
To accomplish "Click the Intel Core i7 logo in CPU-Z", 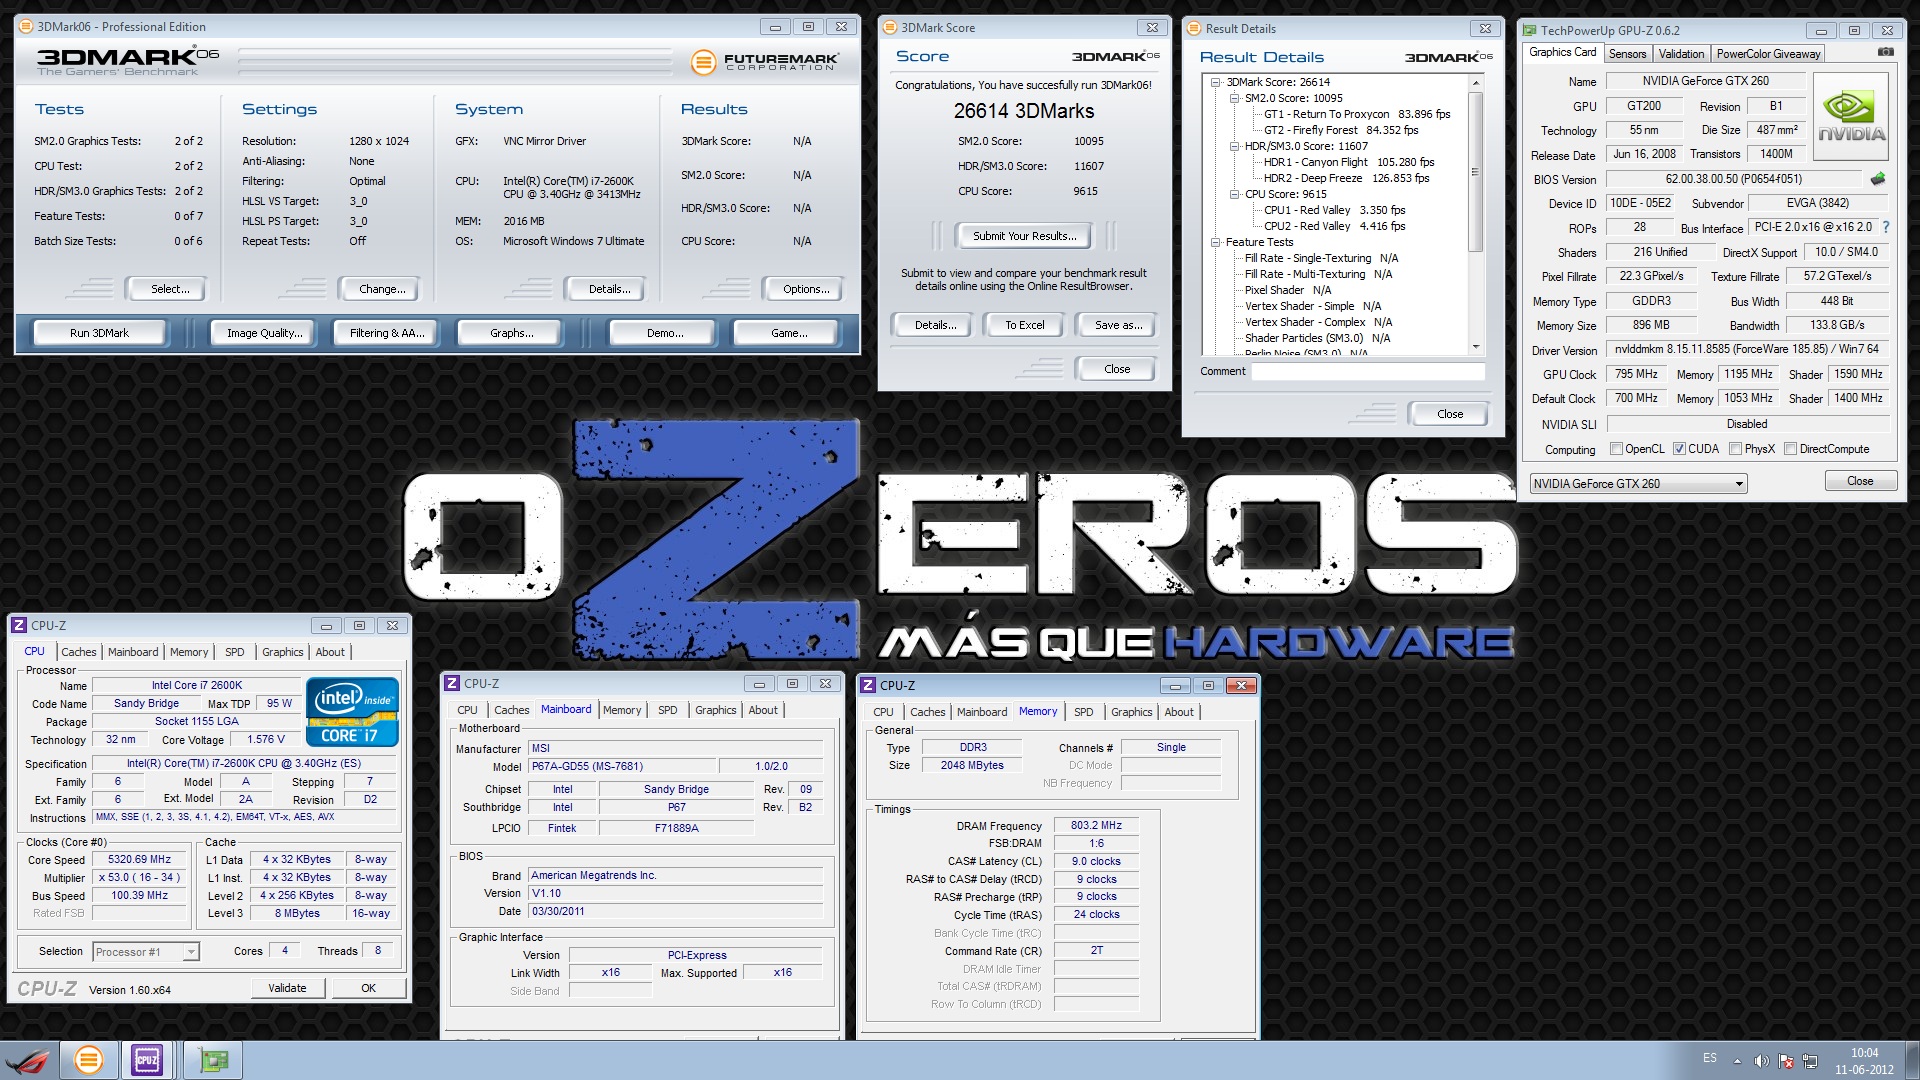I will (352, 711).
